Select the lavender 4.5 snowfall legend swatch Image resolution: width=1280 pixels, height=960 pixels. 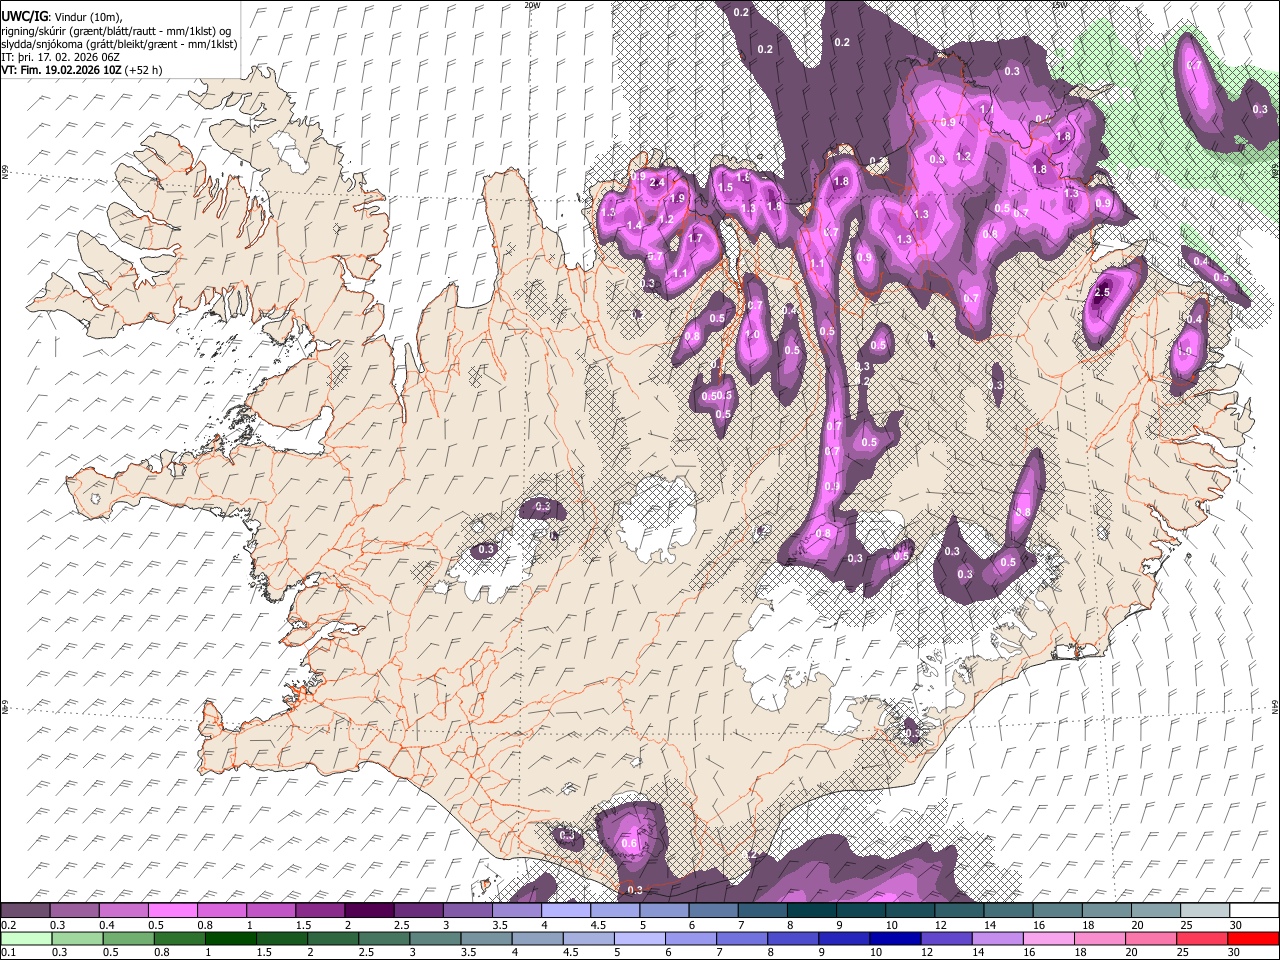click(x=614, y=911)
